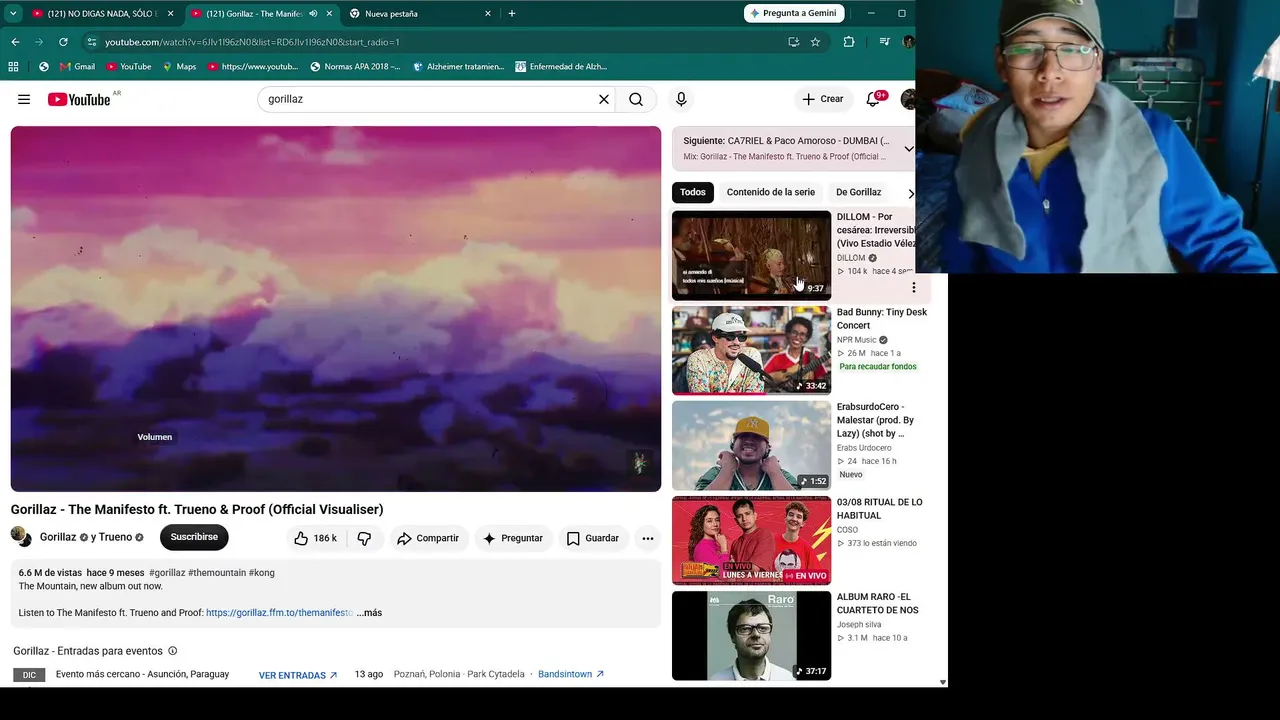
Task: Open the Normas APA 2018 bookmark
Action: pos(355,67)
